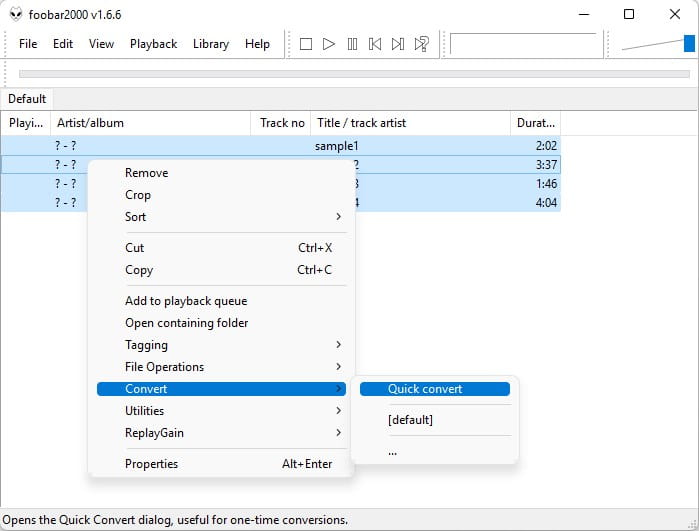Expand the Sort submenu
699x531 pixels.
tap(221, 217)
